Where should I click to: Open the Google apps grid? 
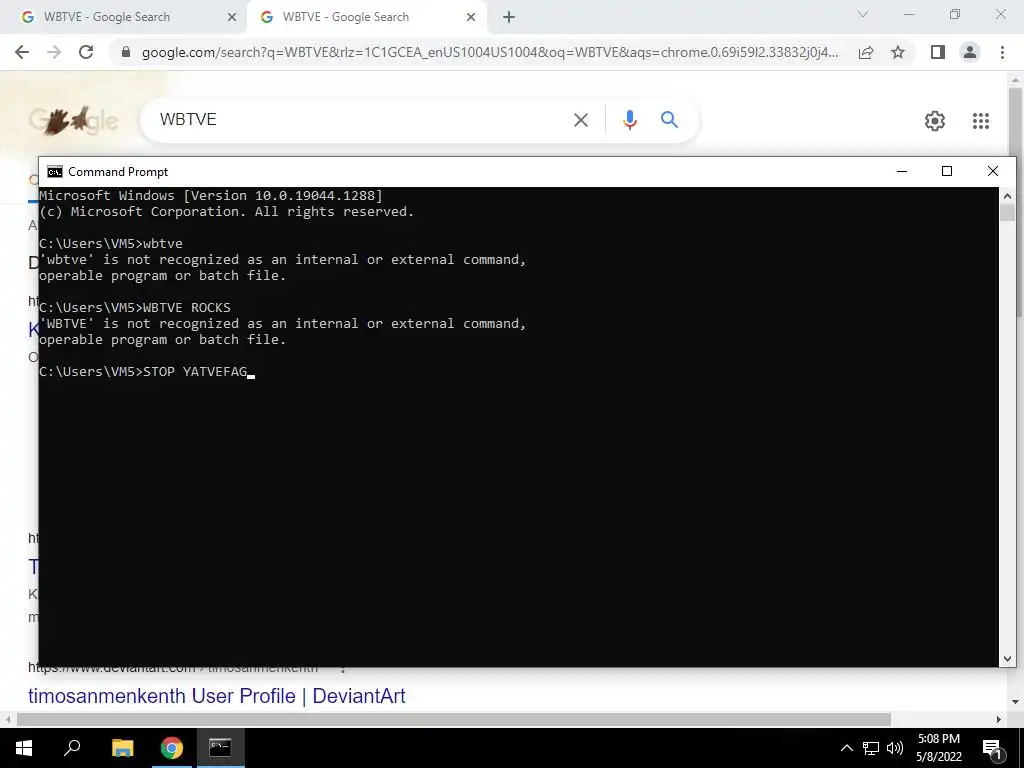point(981,121)
